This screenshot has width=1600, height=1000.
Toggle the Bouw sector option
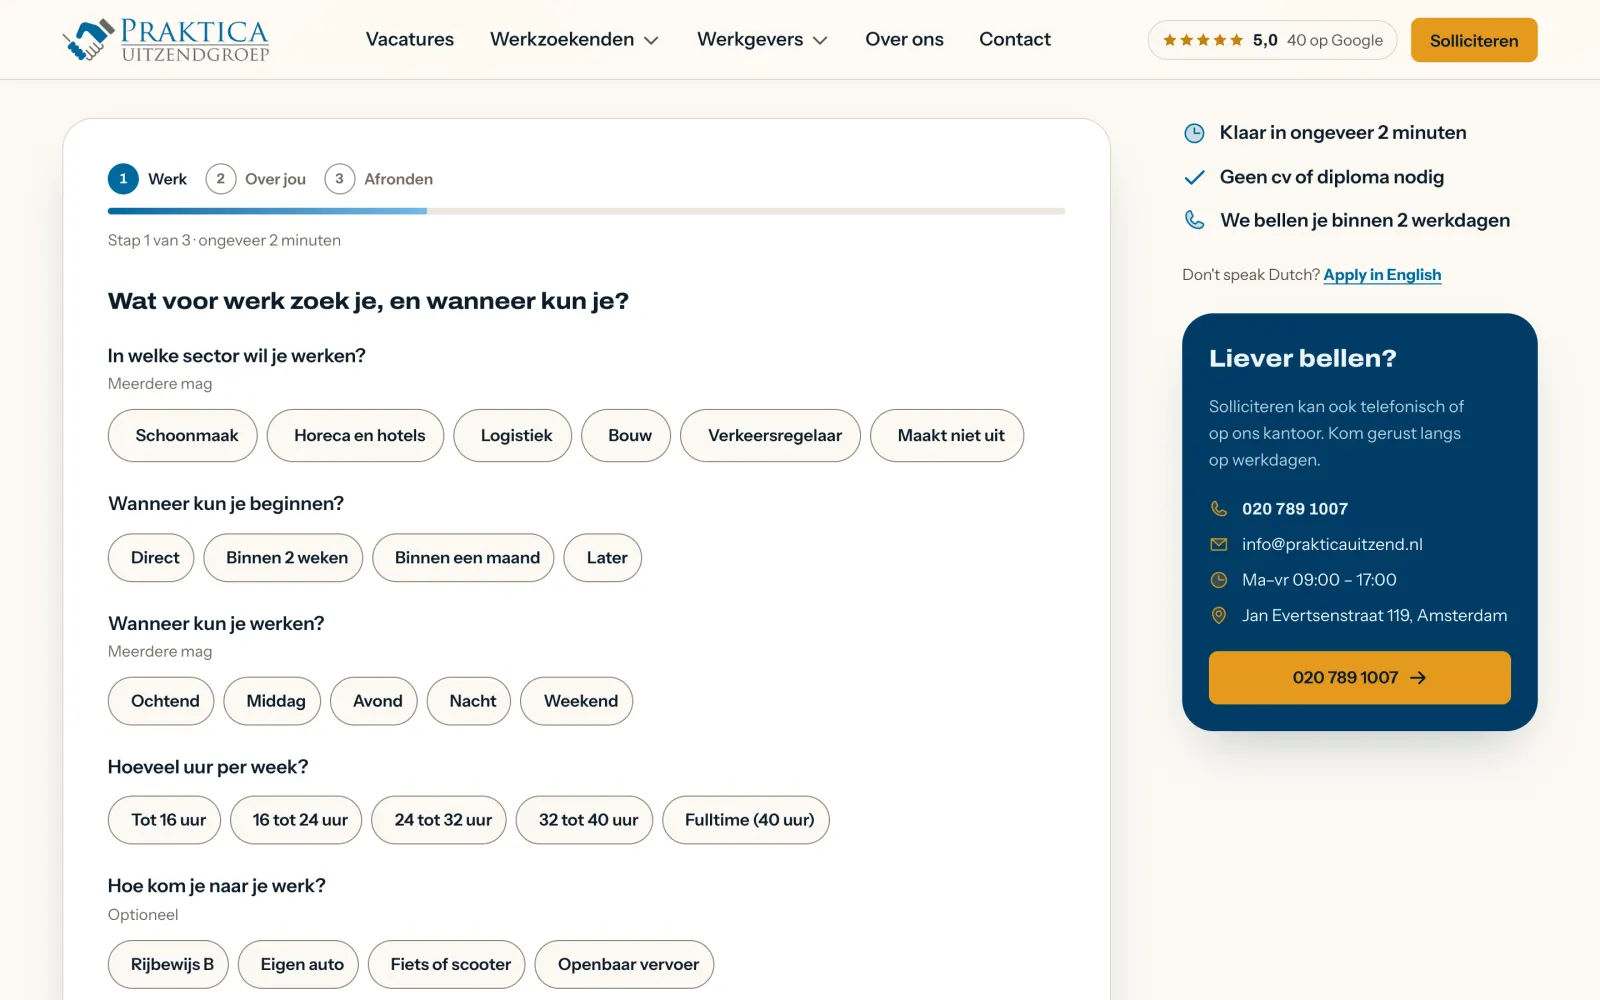626,436
